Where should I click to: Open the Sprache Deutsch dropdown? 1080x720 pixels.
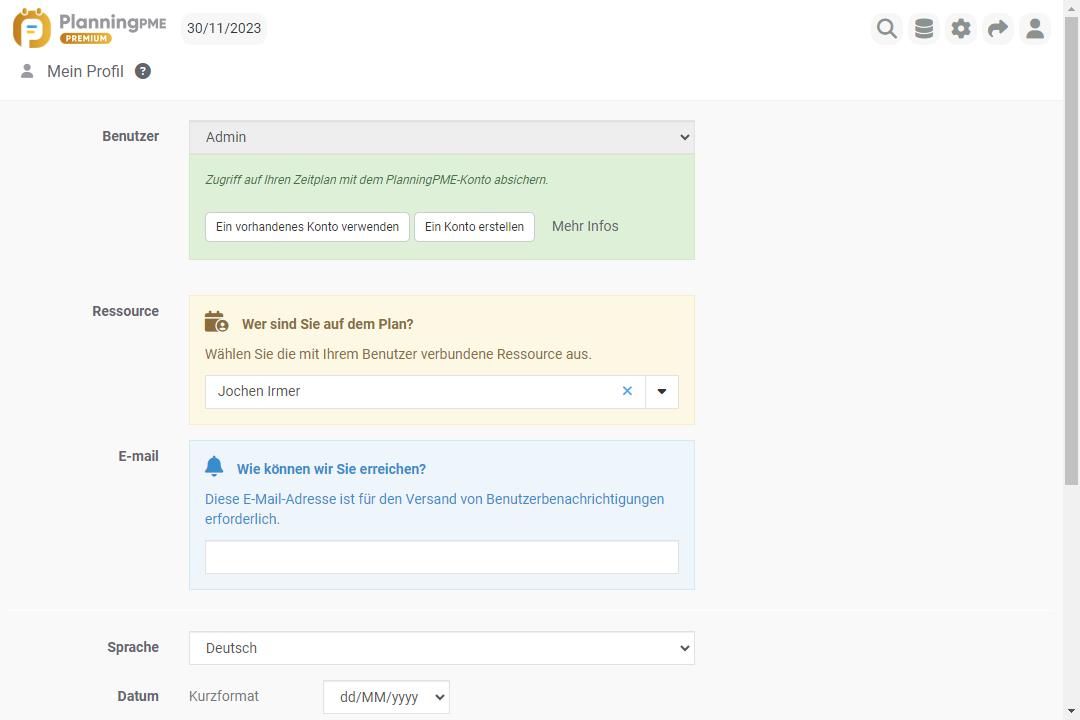coord(441,648)
